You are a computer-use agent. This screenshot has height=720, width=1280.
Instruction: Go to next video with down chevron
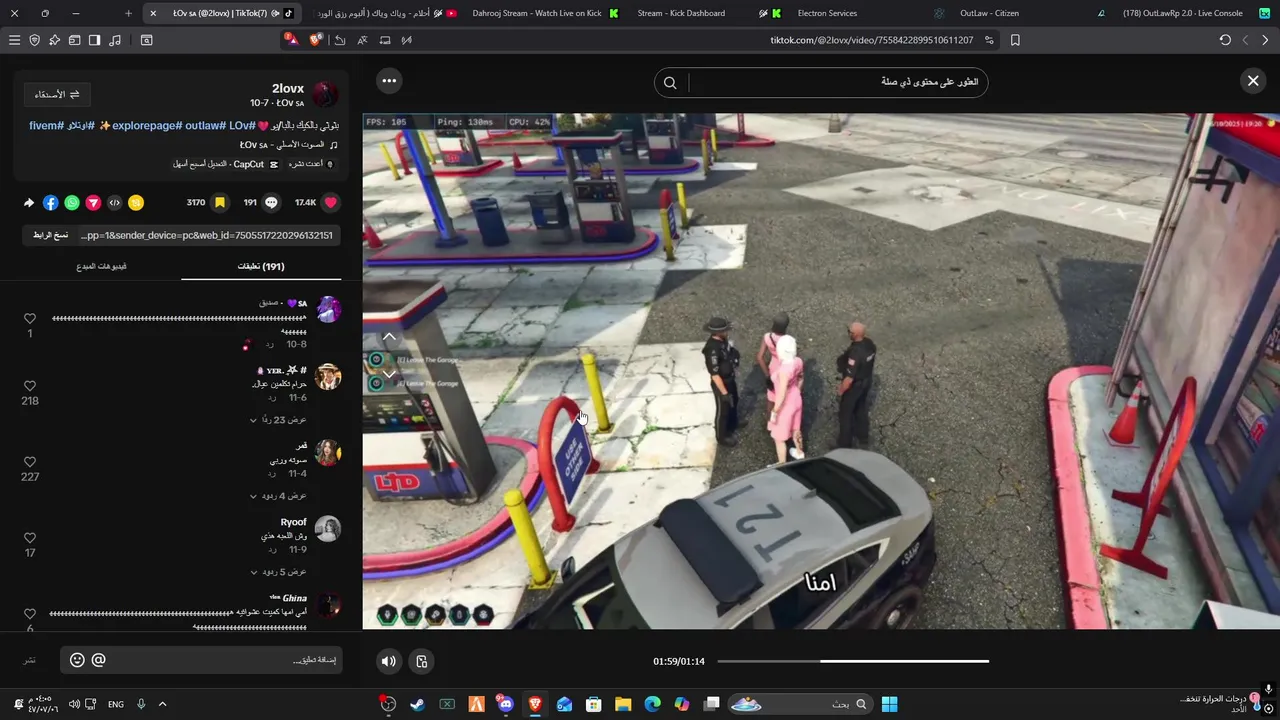tap(390, 374)
